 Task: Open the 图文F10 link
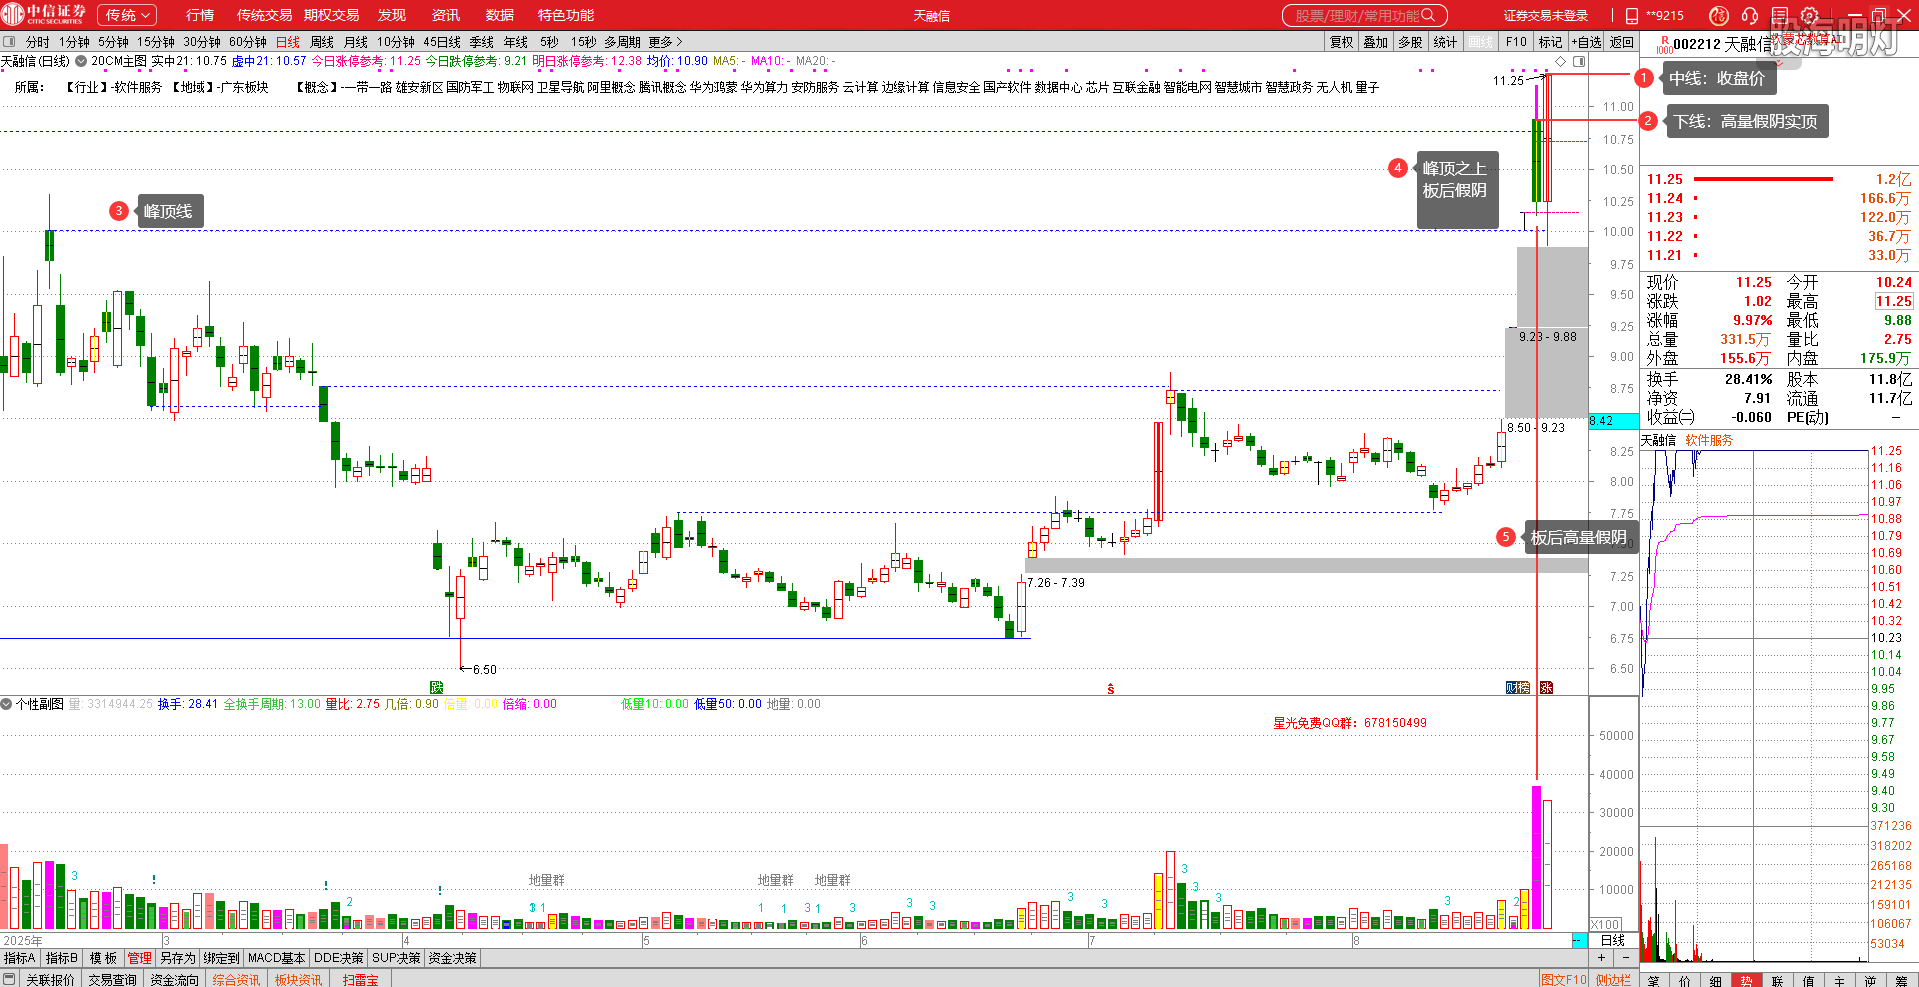[x=1564, y=980]
